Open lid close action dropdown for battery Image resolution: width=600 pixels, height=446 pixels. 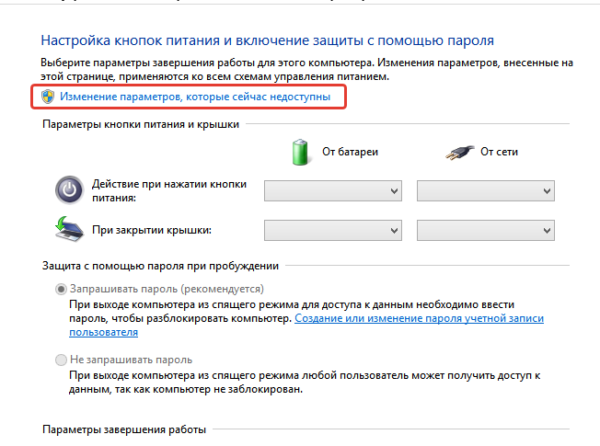333,230
